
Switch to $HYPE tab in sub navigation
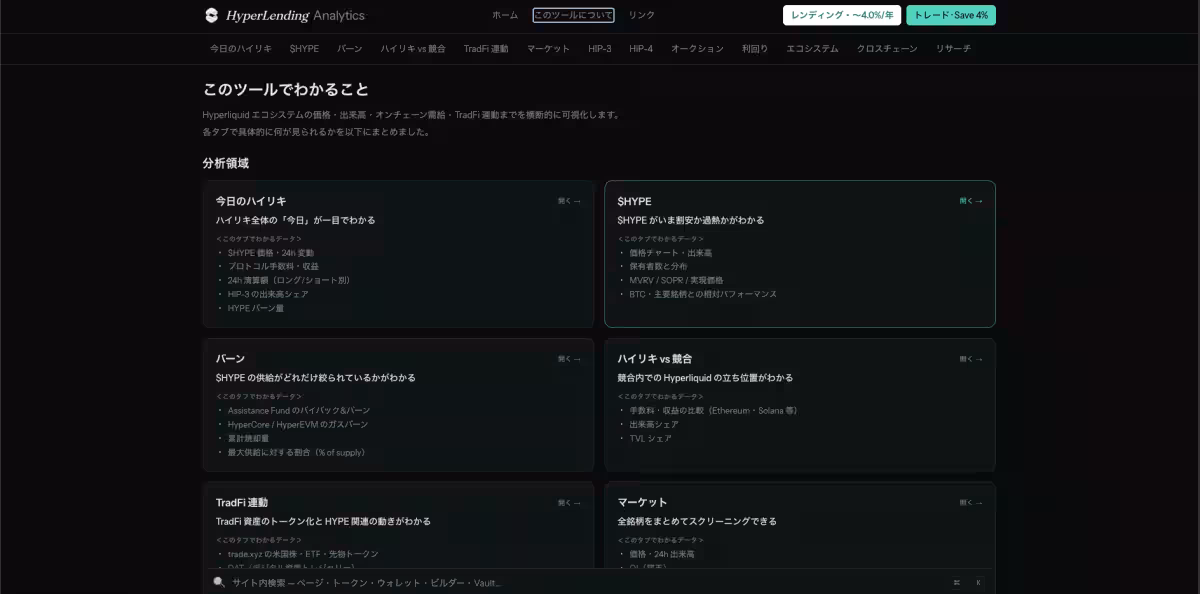click(x=304, y=48)
